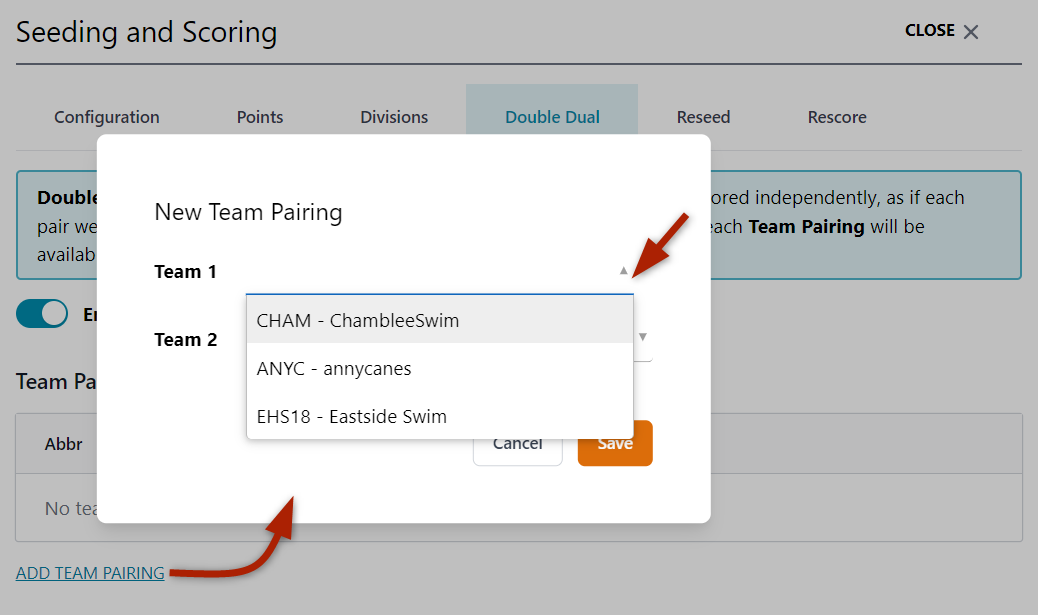Click the X icon next to CLOSE
Viewport: 1038px width, 615px height.
tap(971, 31)
